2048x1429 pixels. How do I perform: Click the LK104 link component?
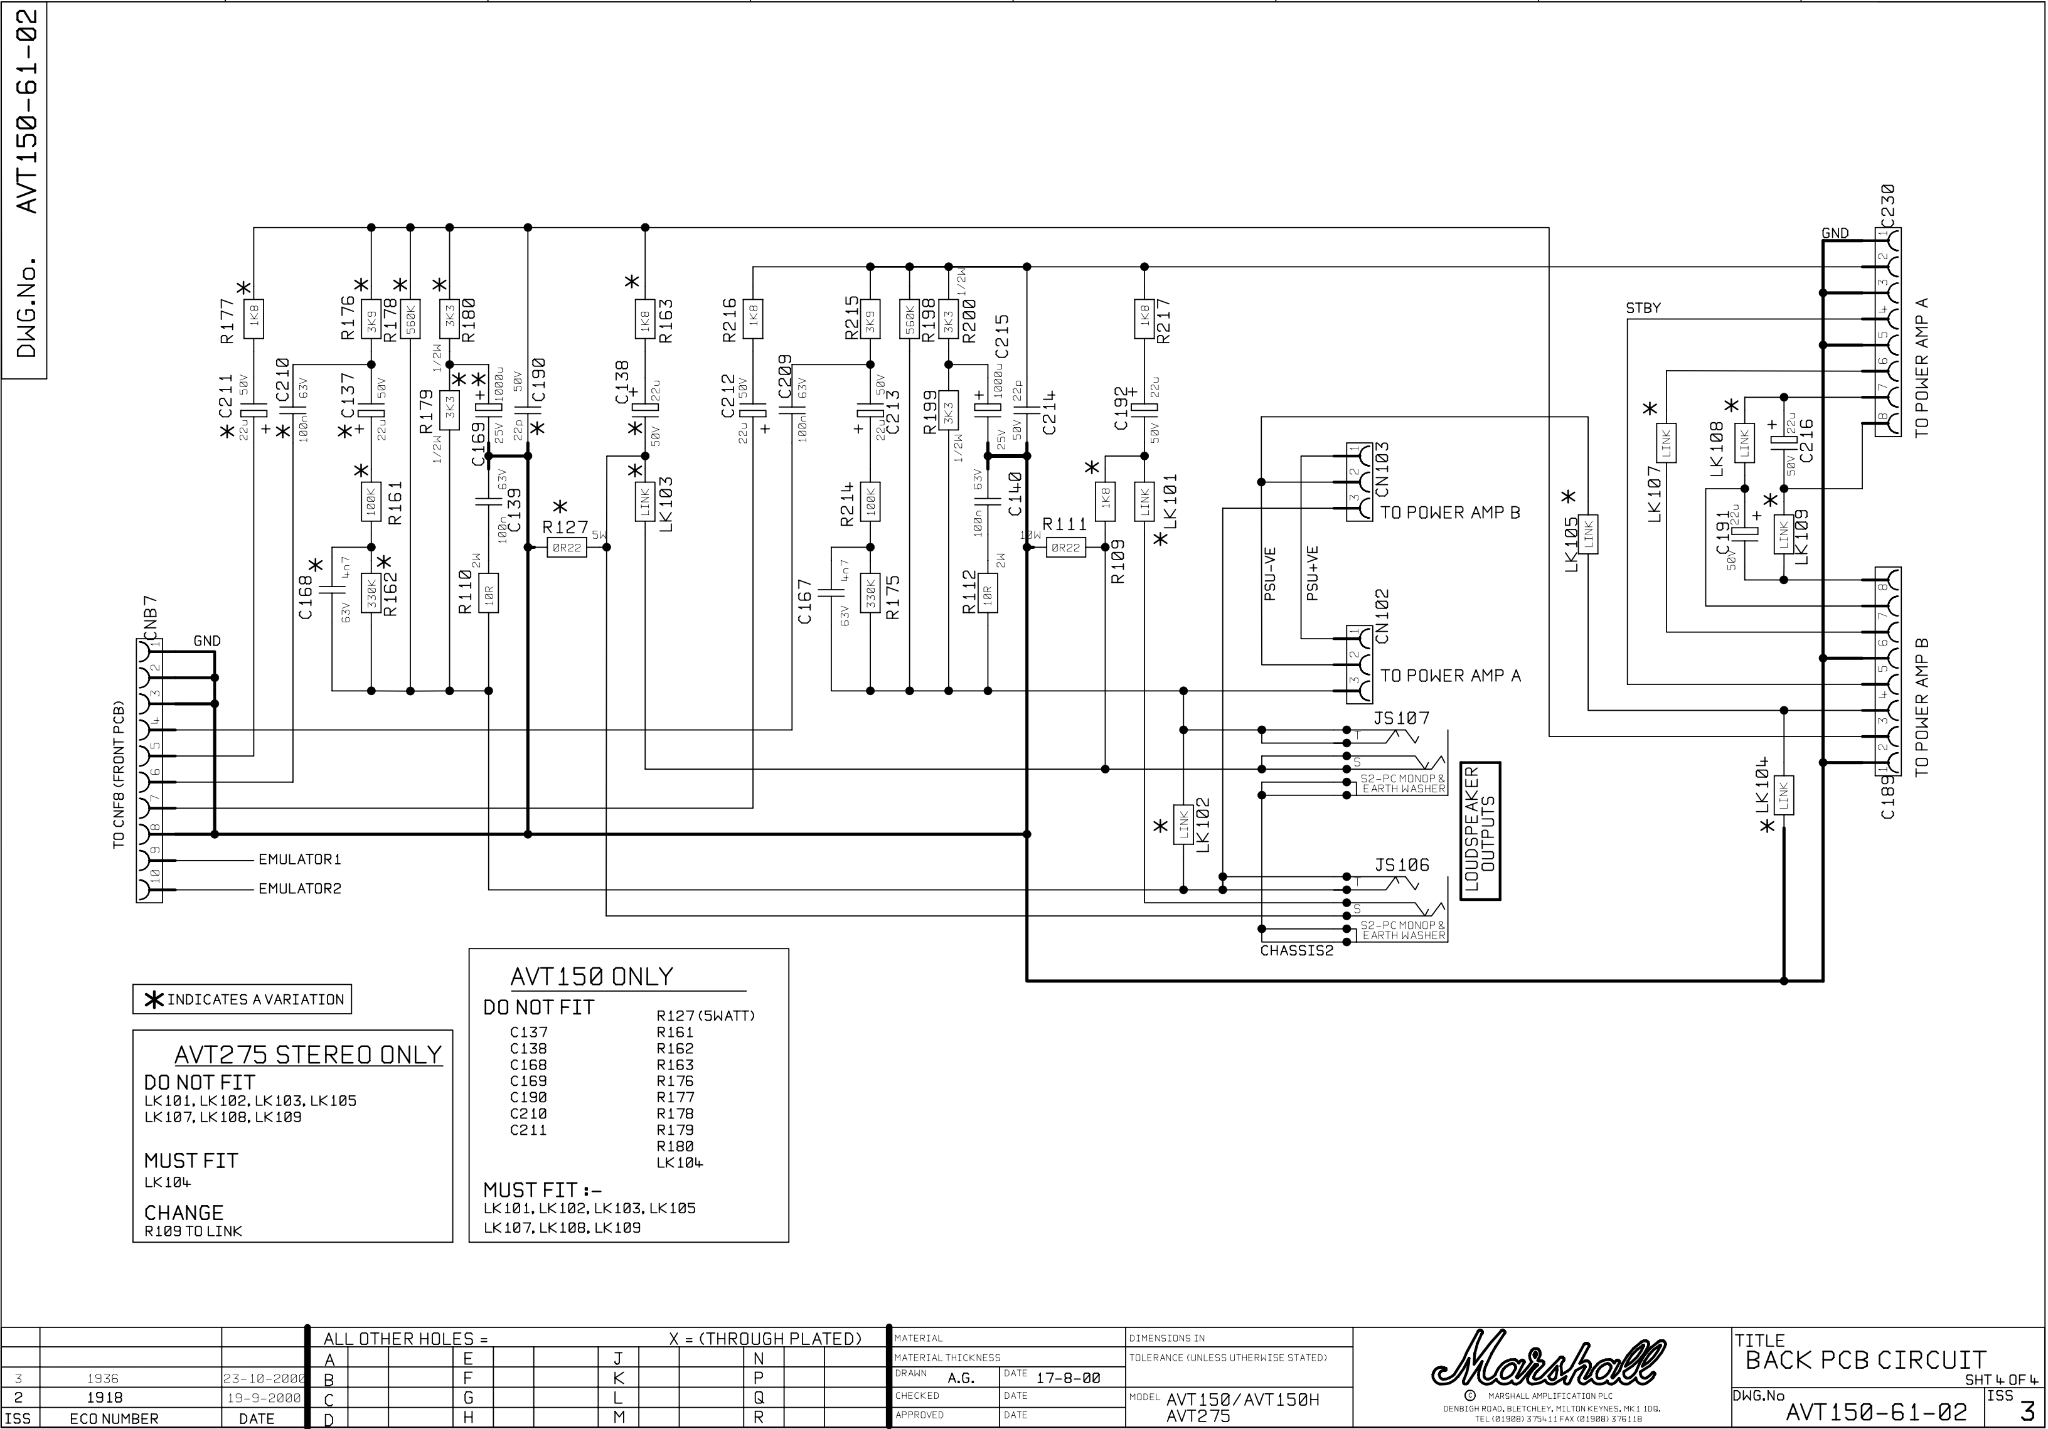(x=1784, y=796)
